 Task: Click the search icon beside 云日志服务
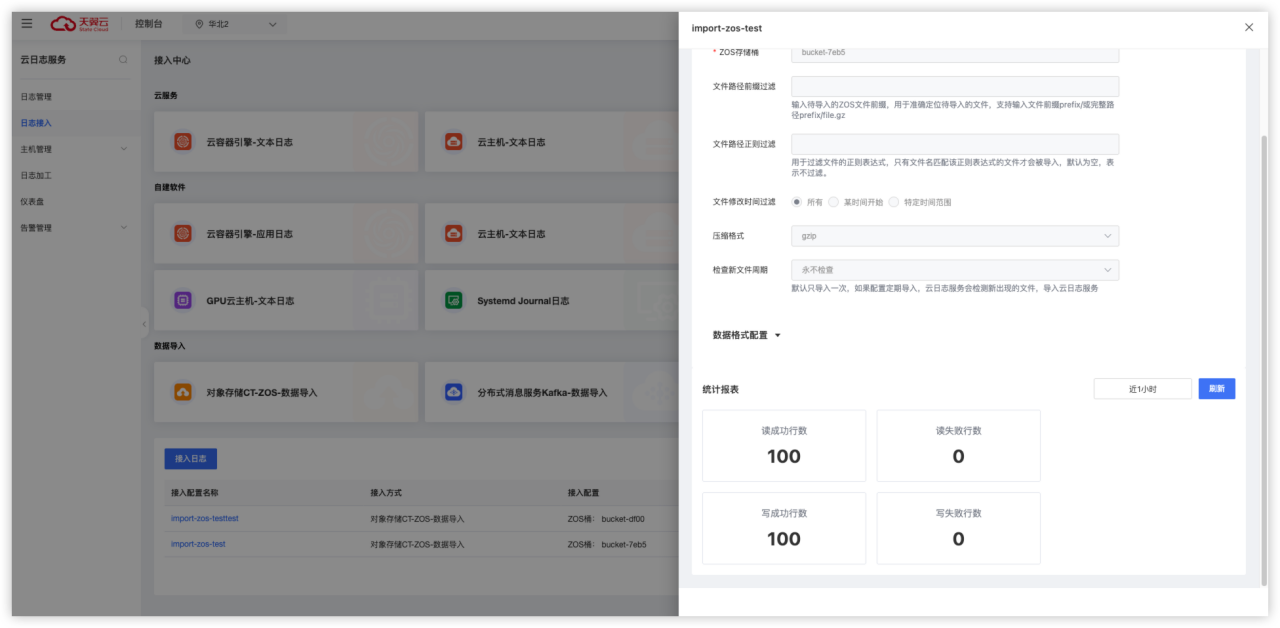tap(123, 60)
